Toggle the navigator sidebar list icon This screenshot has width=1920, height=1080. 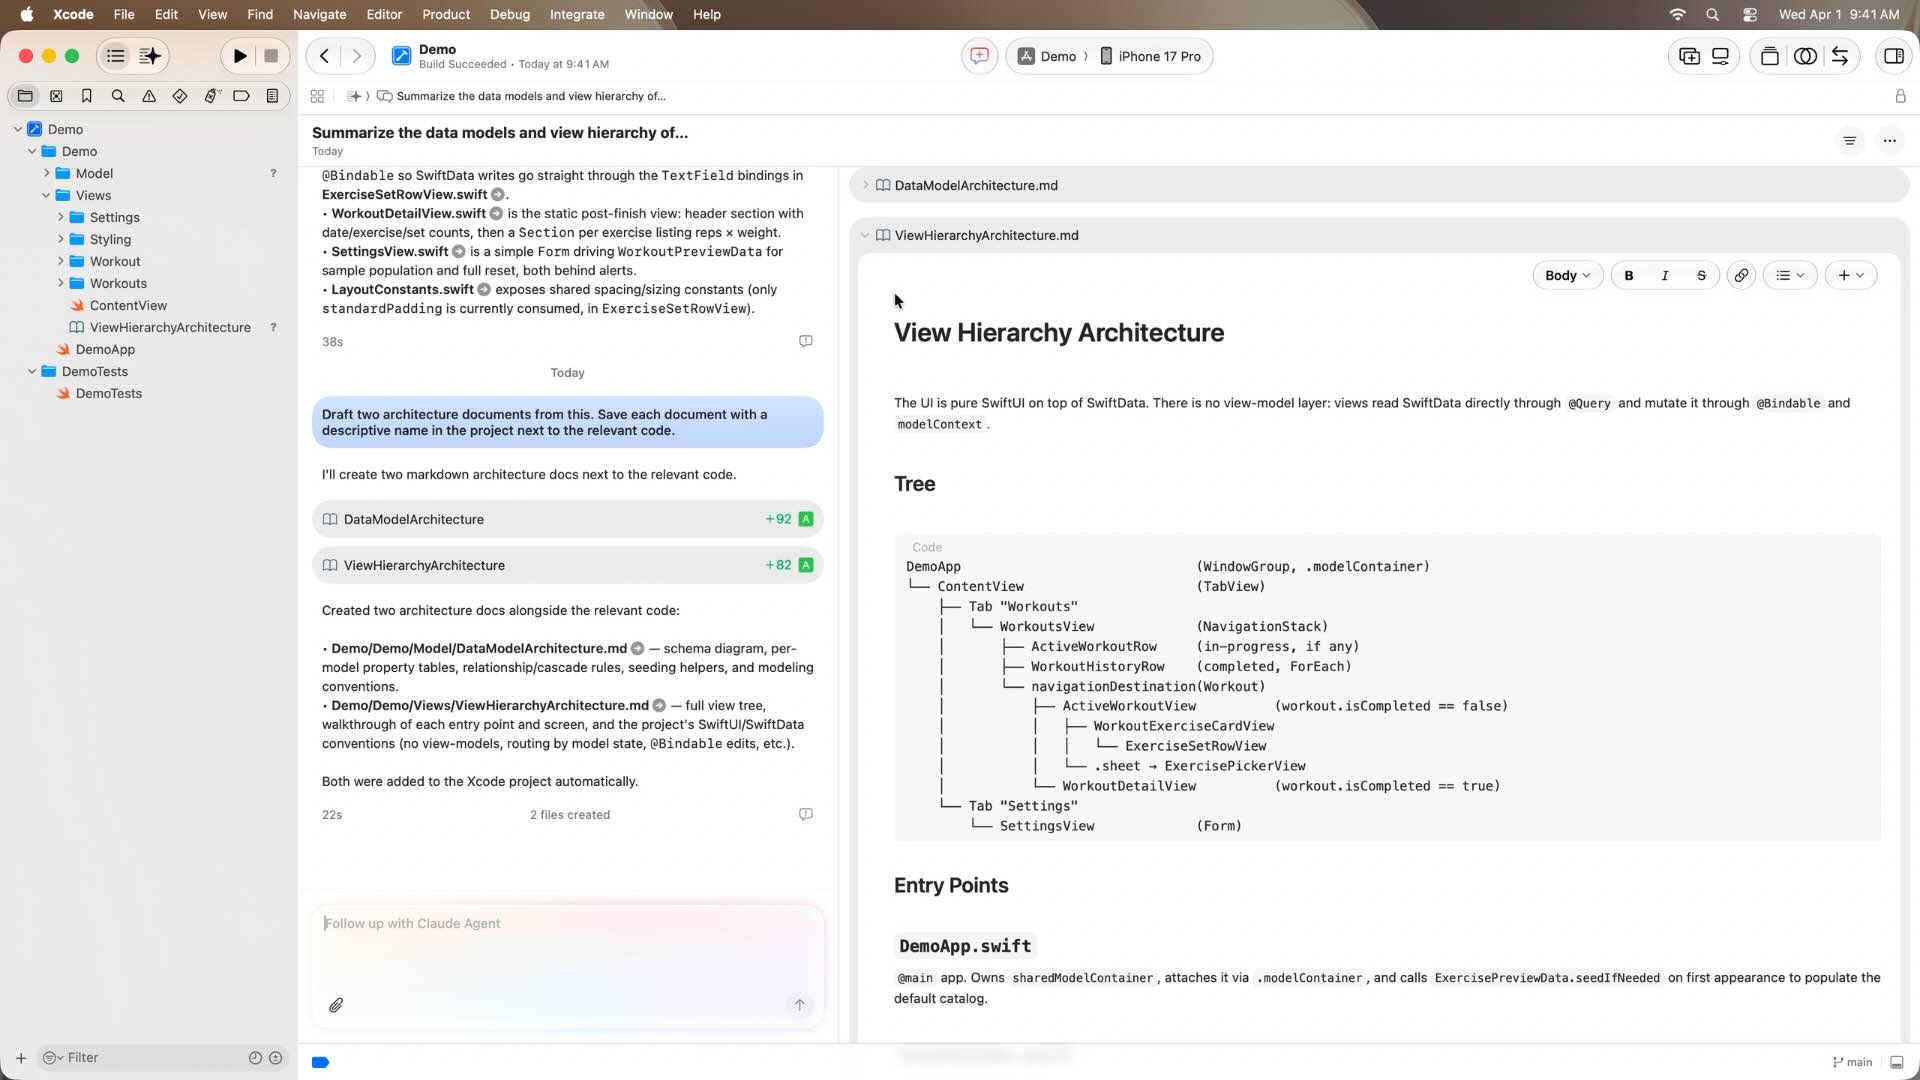tap(116, 56)
